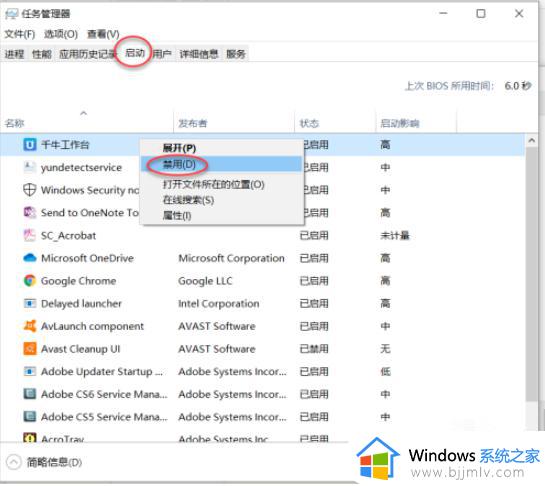Select the Microsoft OneDrive row name
This screenshot has height=486, width=545.
pyautogui.click(x=87, y=258)
